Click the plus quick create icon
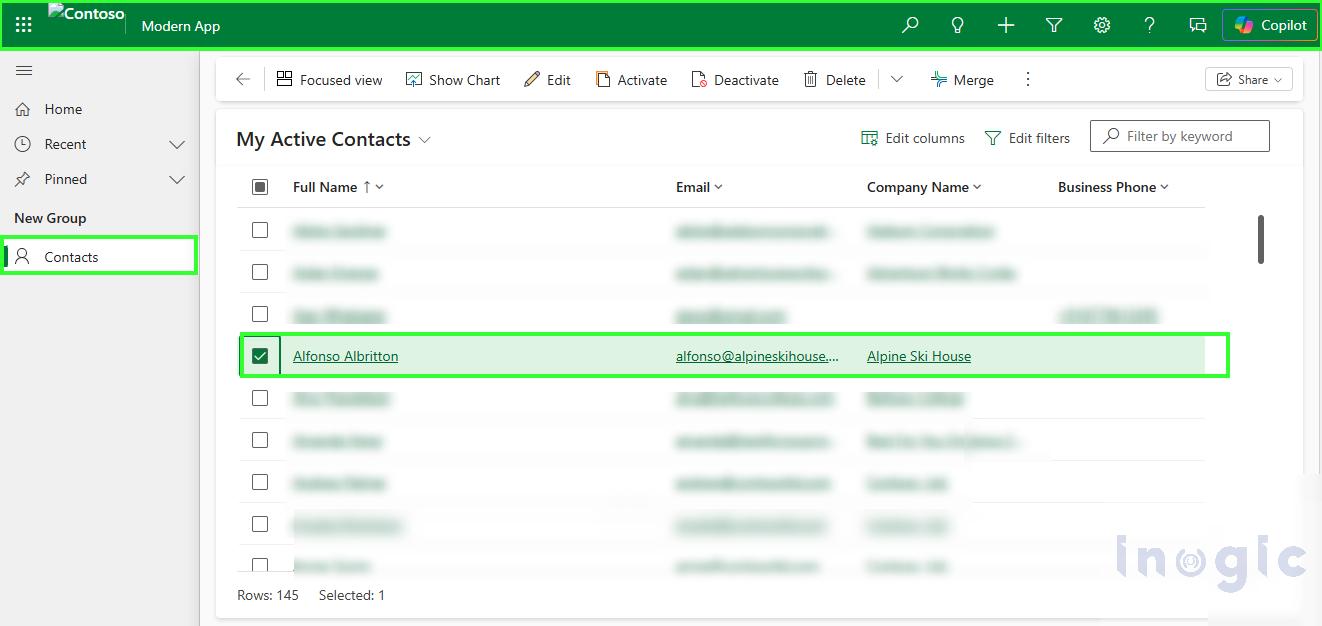This screenshot has height=626, width=1322. [x=1006, y=26]
